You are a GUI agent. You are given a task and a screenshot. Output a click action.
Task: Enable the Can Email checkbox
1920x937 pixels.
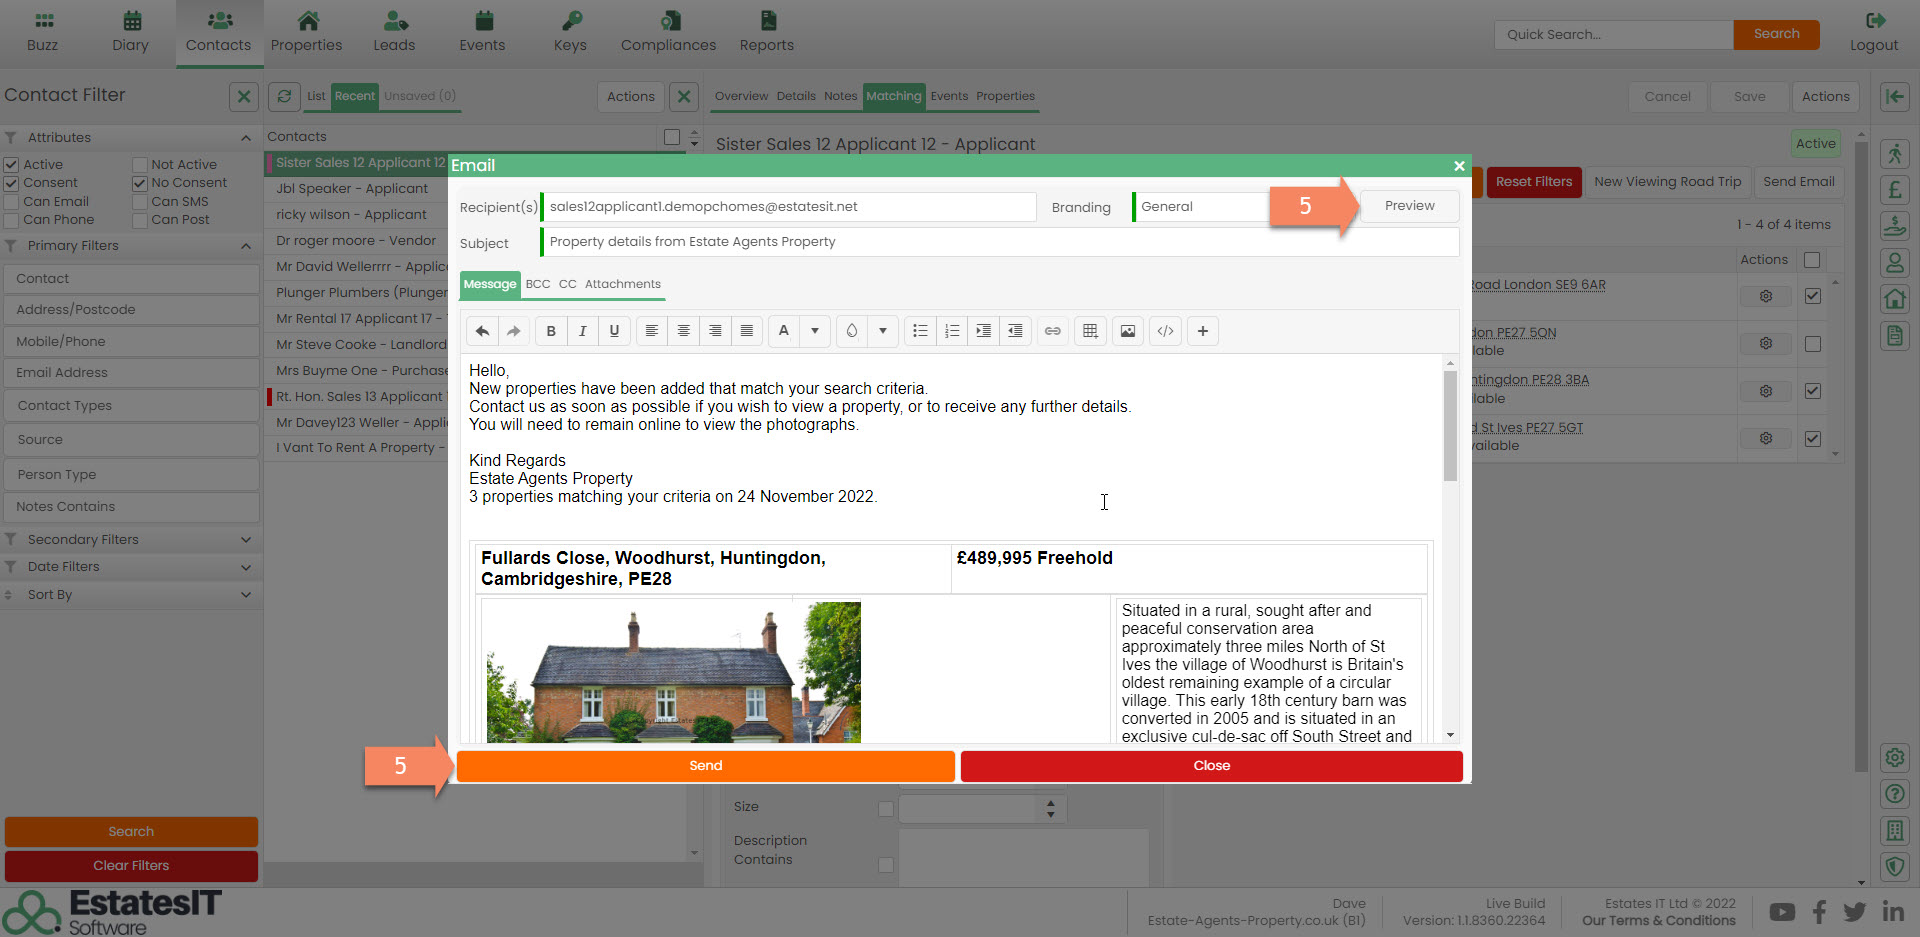tap(12, 202)
